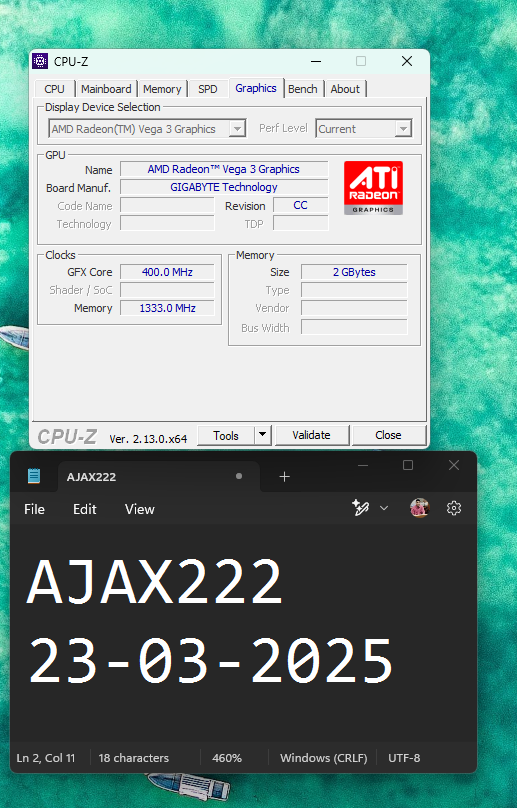Close the Notepad window
This screenshot has width=517, height=808.
(x=454, y=465)
